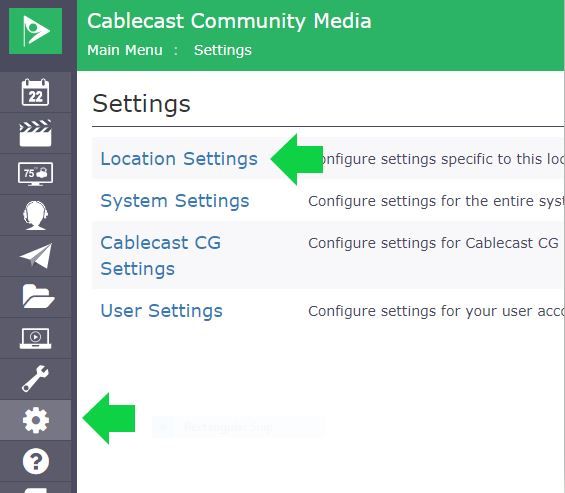The width and height of the screenshot is (565, 493).
Task: Click the Cablecast Community Media title
Action: tap(229, 21)
